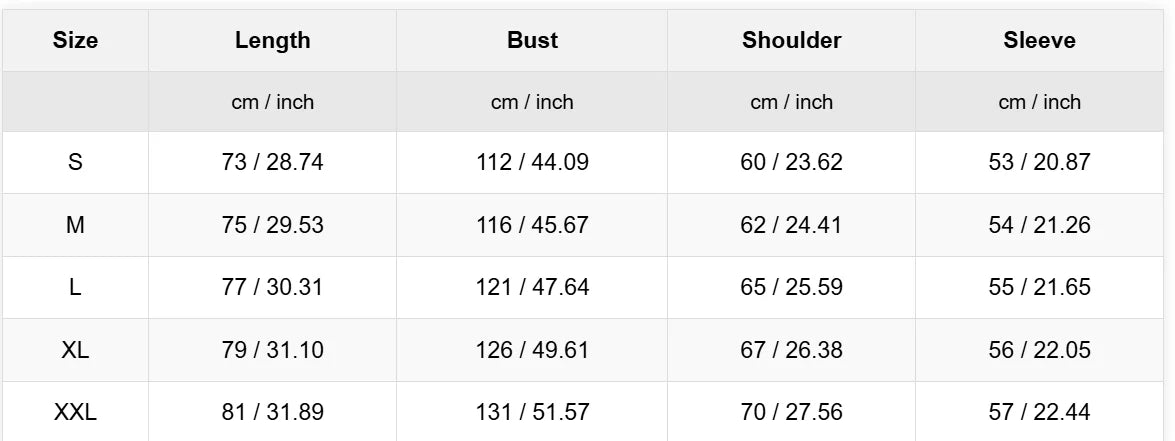Click the 131 / 51.57 bust cell
Screen dimensions: 1175x441
coord(532,411)
